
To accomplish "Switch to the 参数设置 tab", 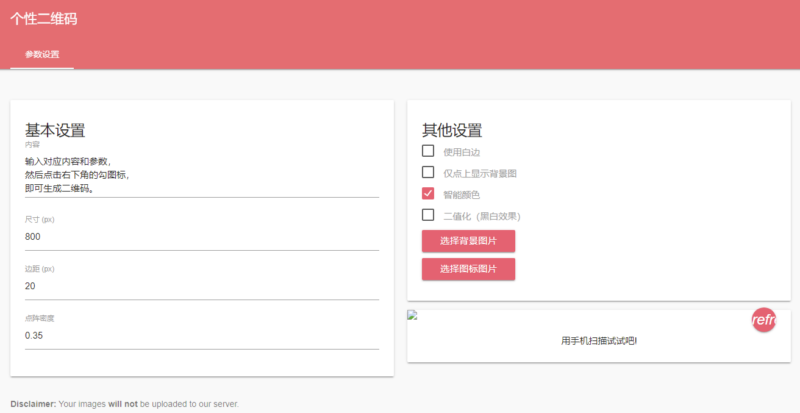I will coord(42,54).
